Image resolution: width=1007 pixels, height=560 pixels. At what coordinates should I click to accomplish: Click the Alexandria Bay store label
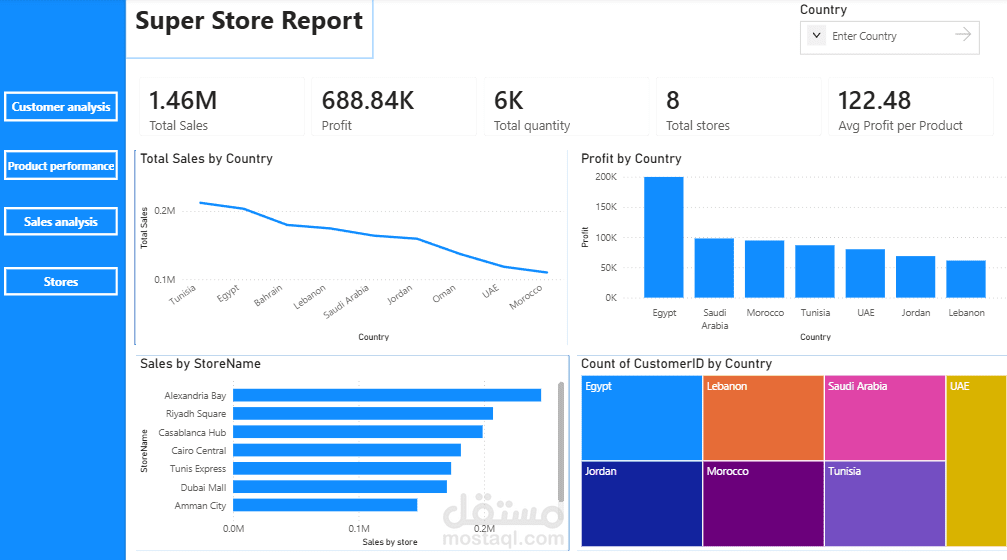(x=195, y=396)
